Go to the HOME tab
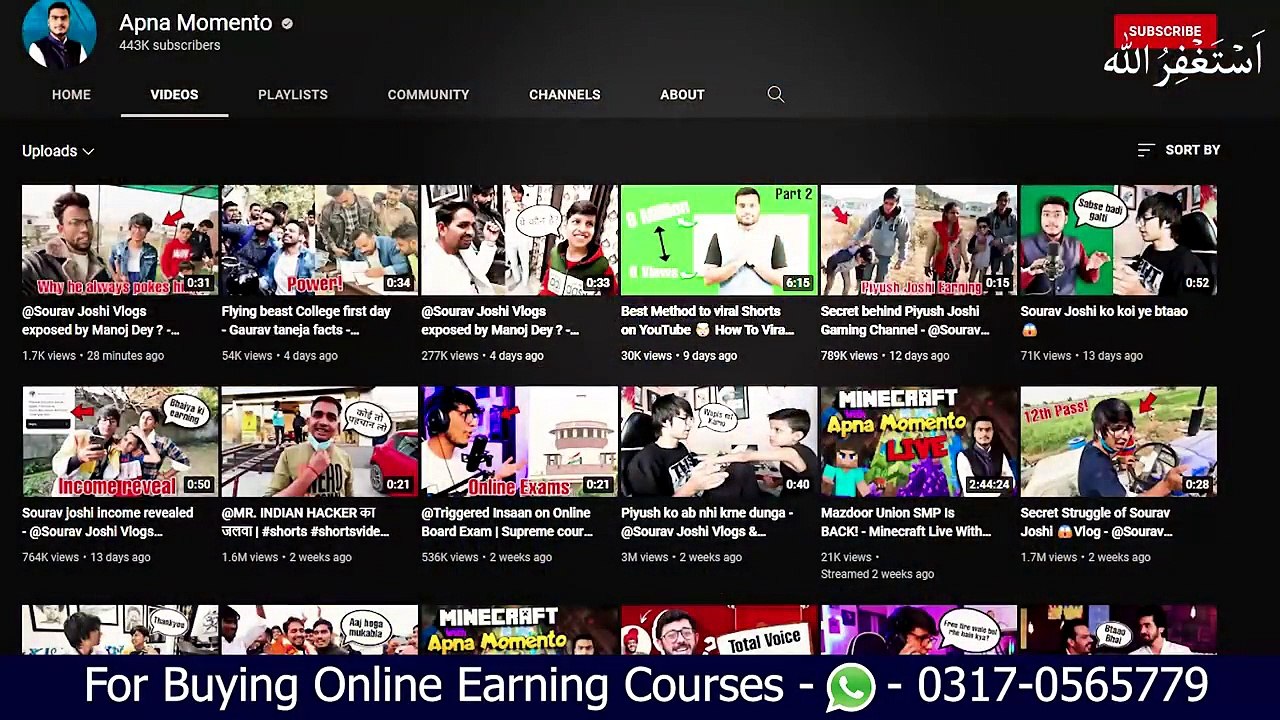 click(71, 94)
